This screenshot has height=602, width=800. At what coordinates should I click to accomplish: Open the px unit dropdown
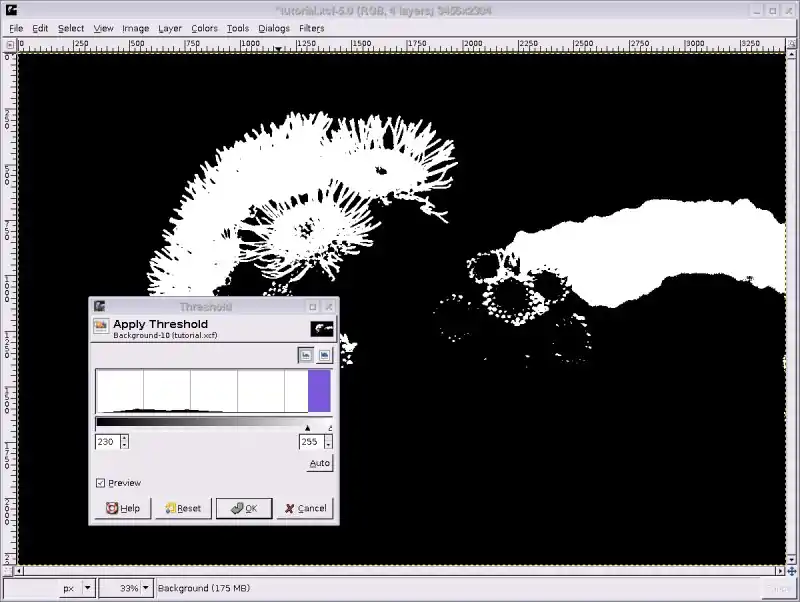pyautogui.click(x=88, y=588)
